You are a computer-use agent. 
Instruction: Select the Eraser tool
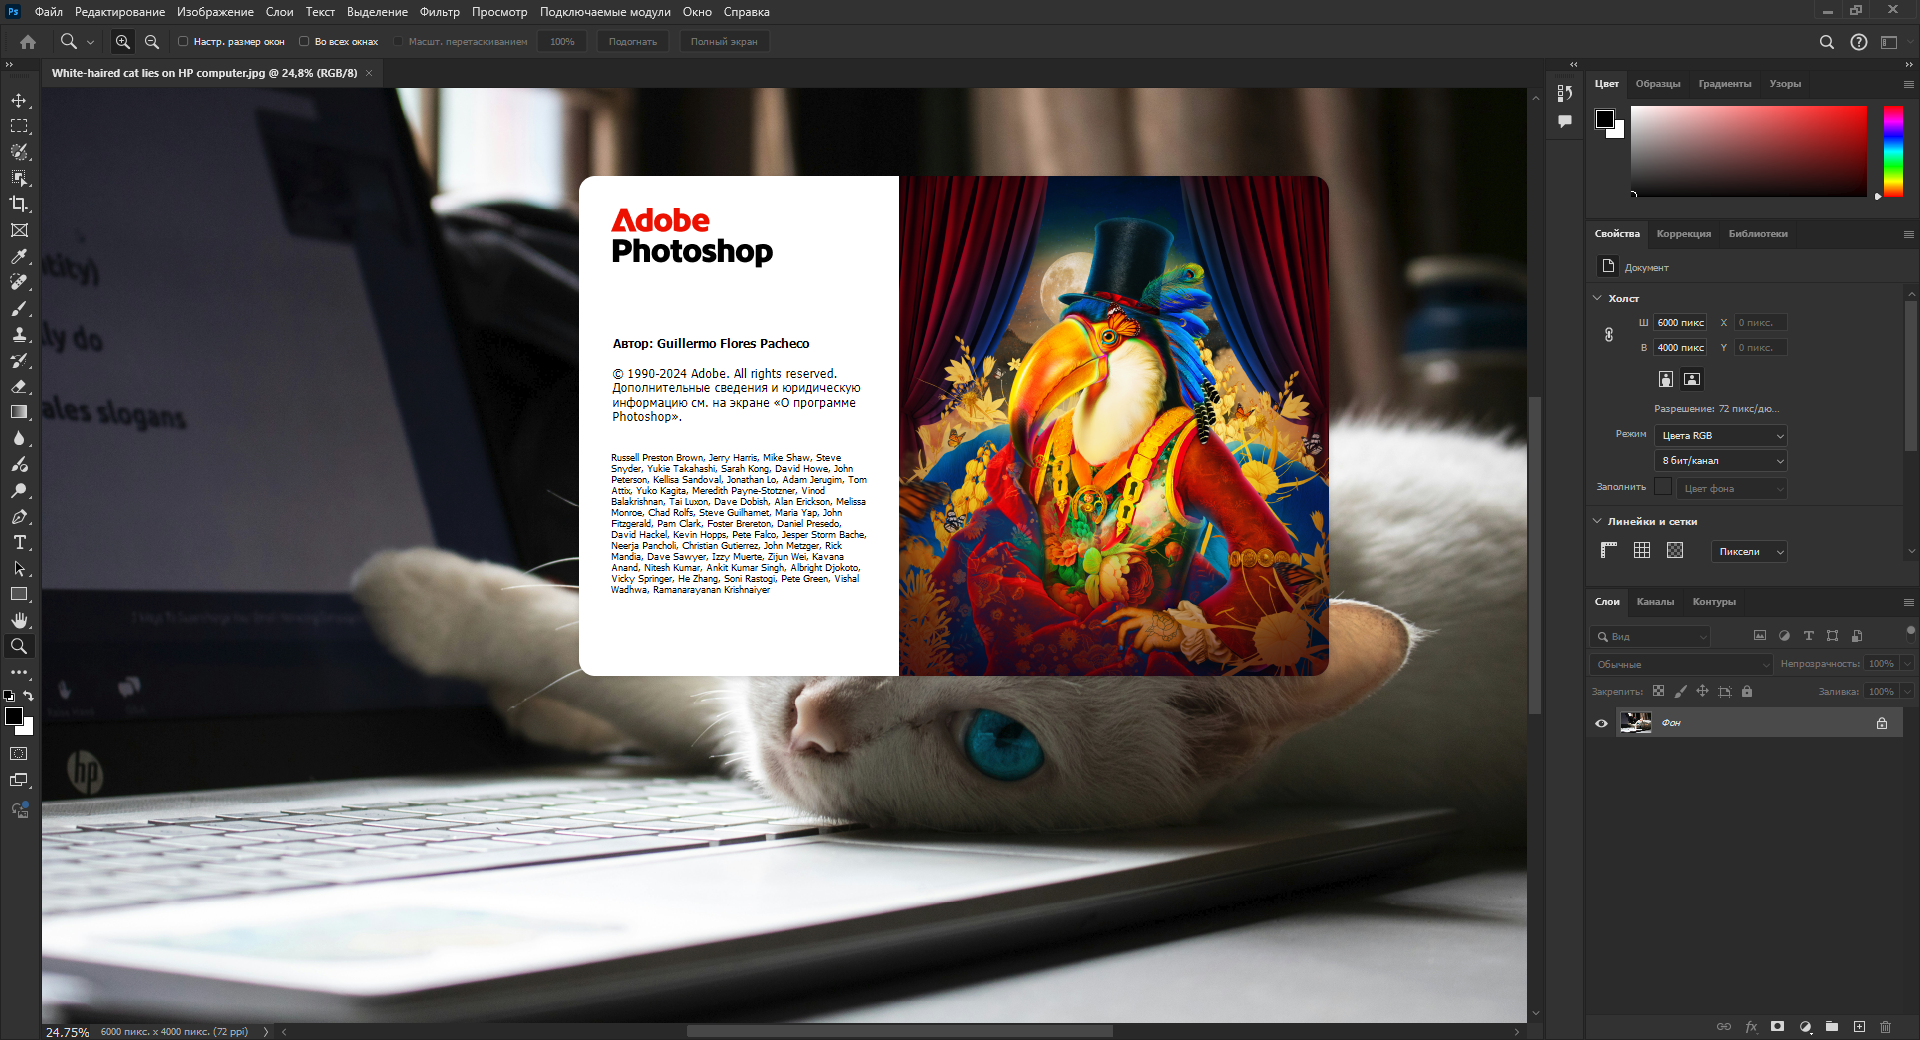(x=19, y=387)
